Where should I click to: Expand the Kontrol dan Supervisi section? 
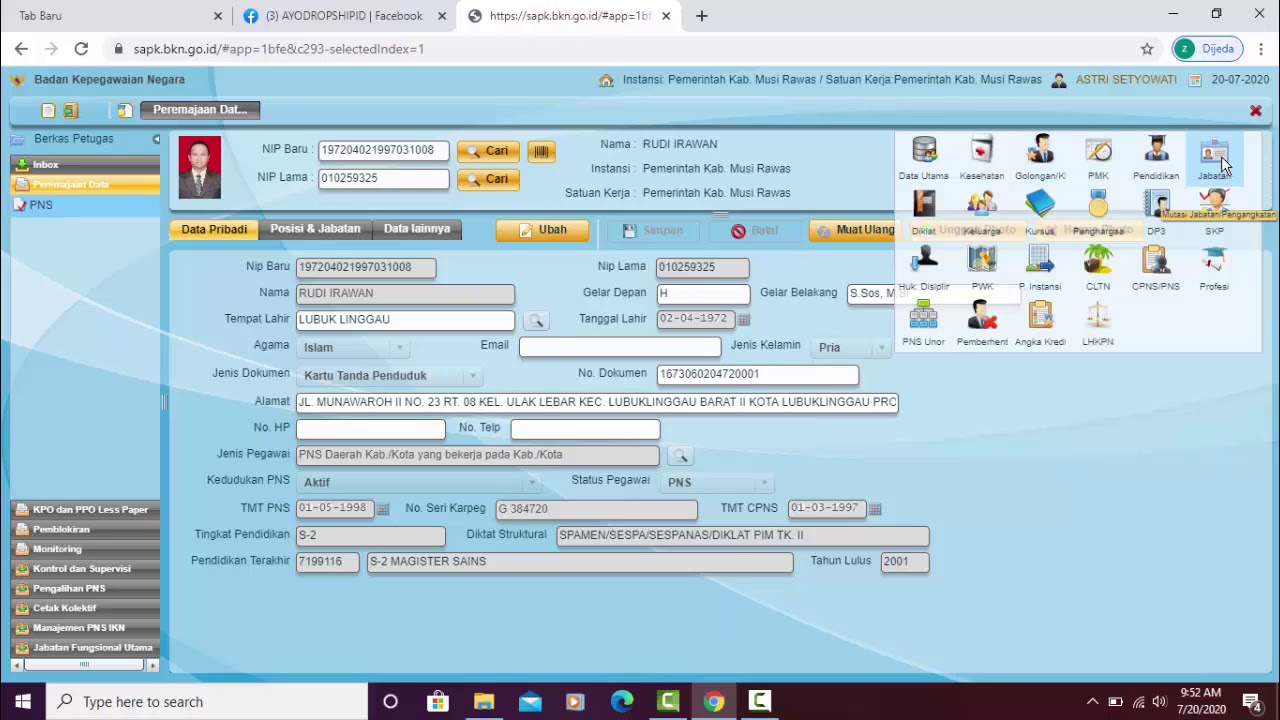85,569
